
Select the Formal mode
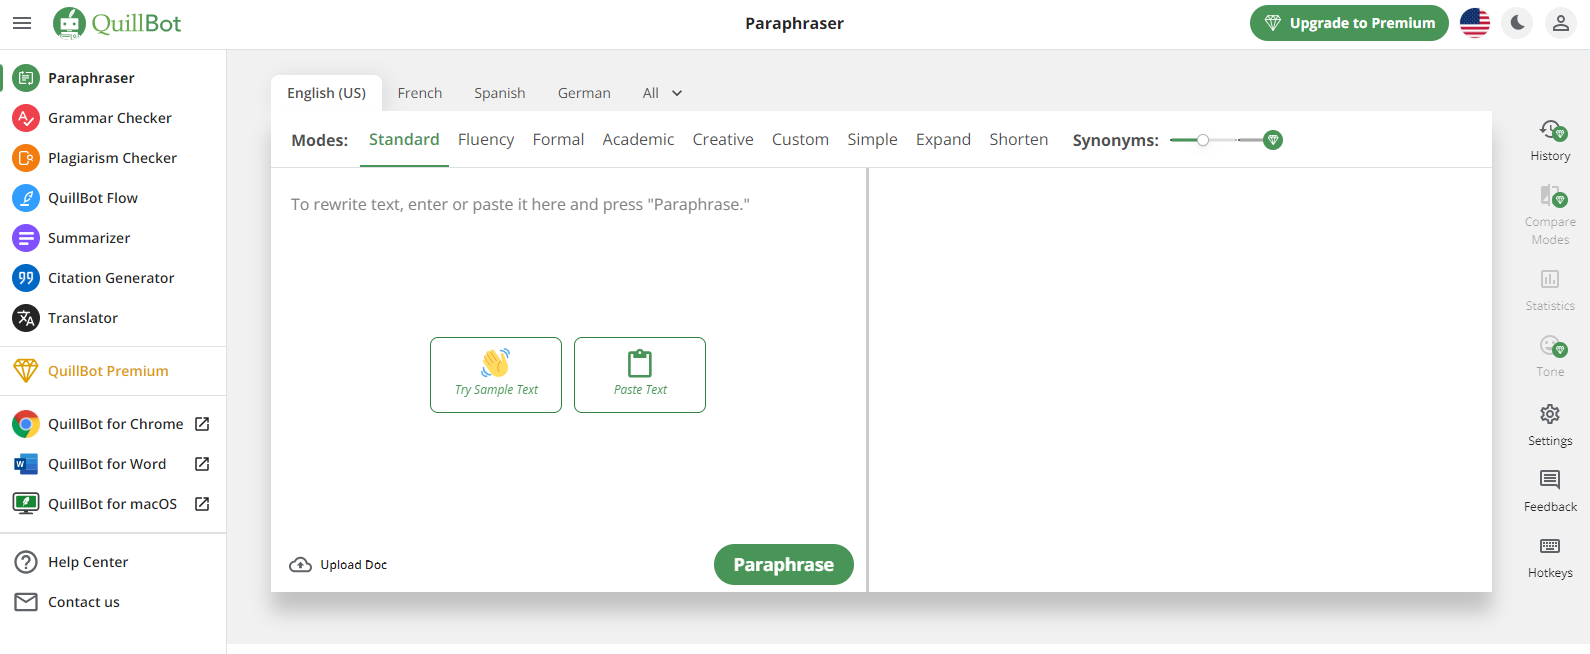(558, 140)
